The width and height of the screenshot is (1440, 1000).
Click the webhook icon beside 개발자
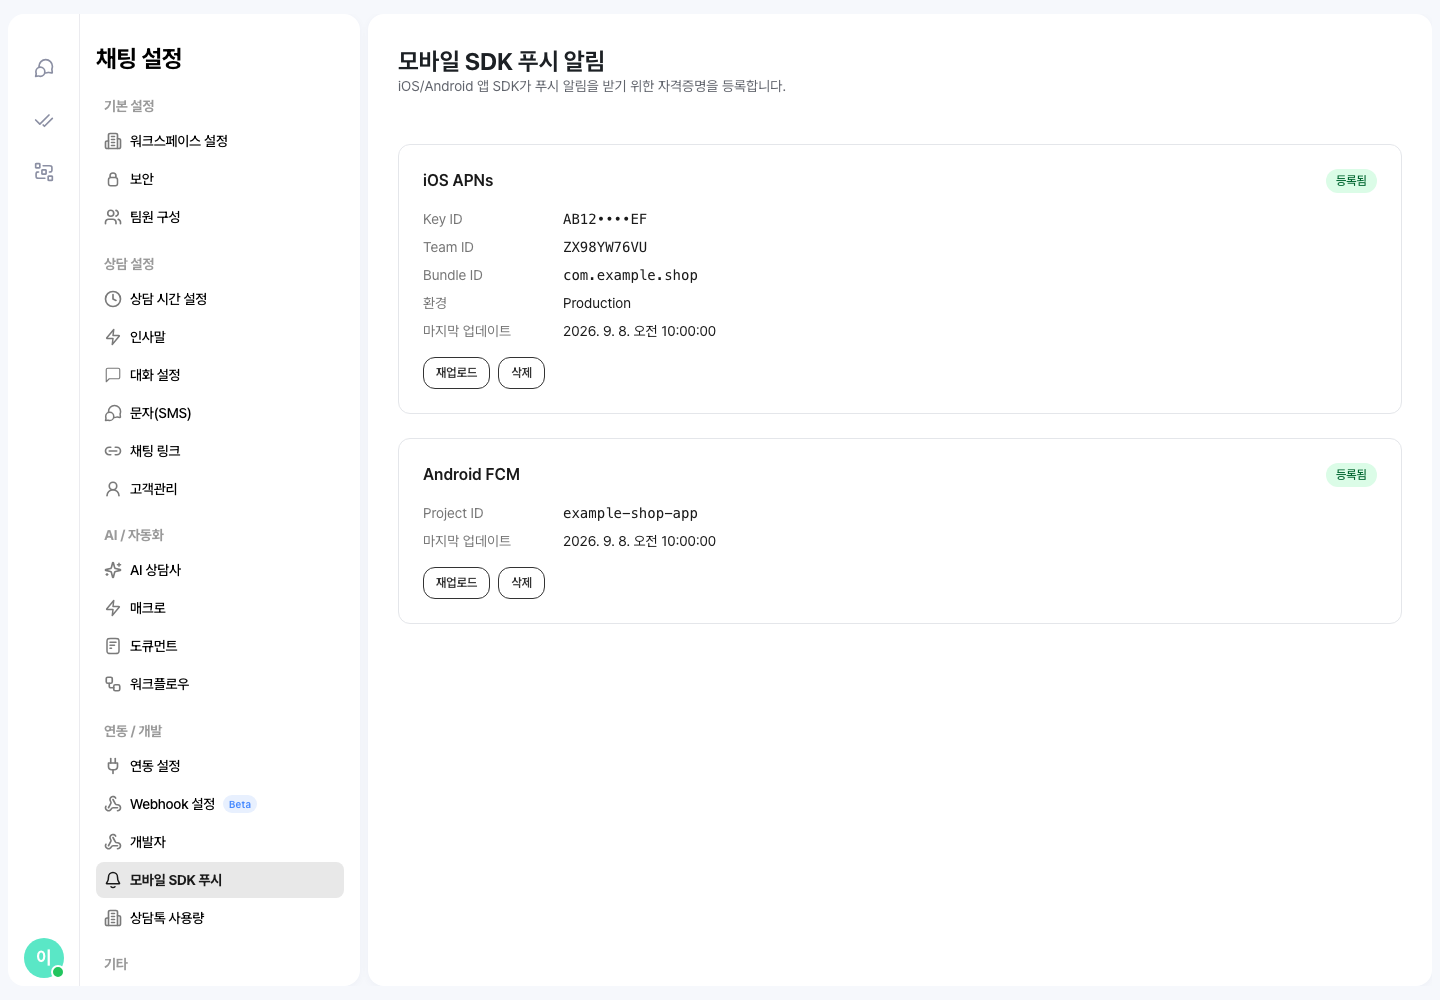point(113,842)
